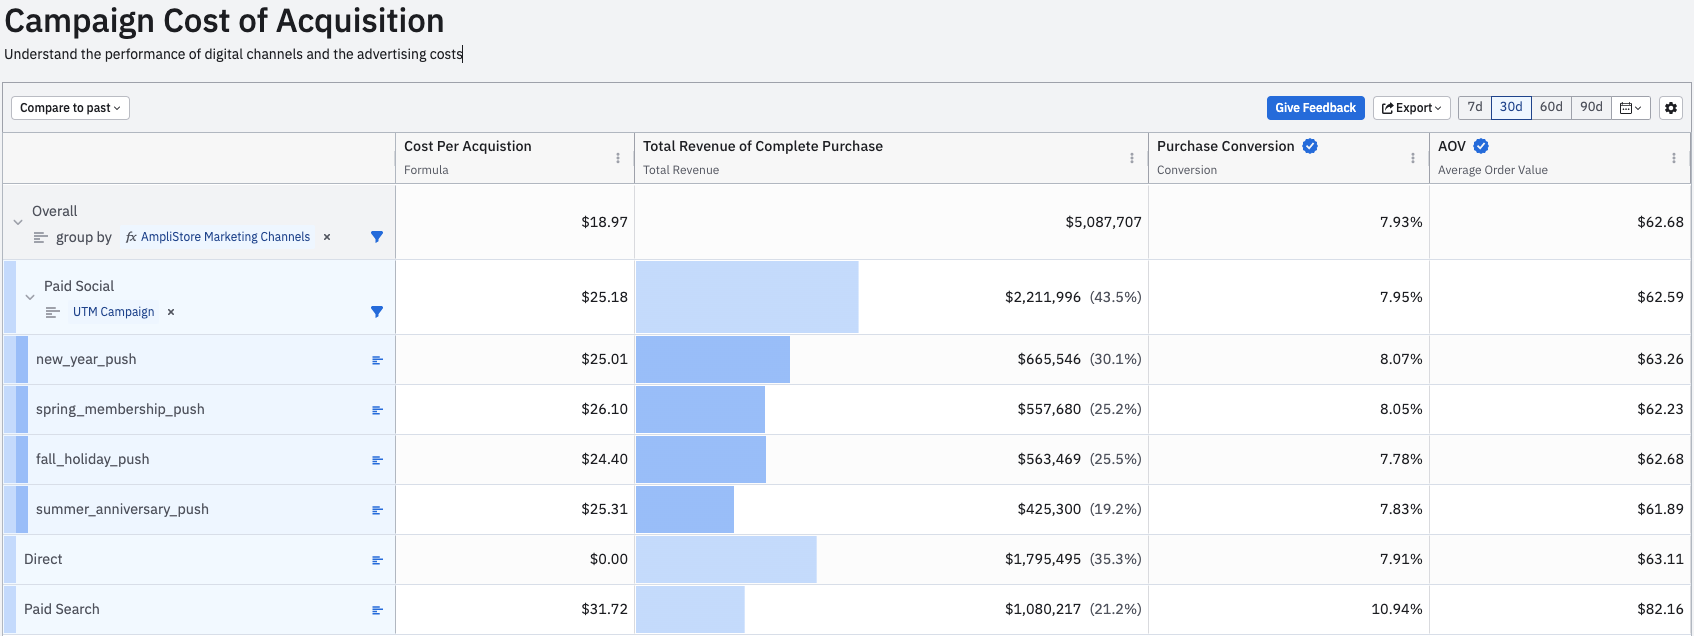Click the filter icon in Paid Social row
This screenshot has width=1694, height=636.
(377, 312)
